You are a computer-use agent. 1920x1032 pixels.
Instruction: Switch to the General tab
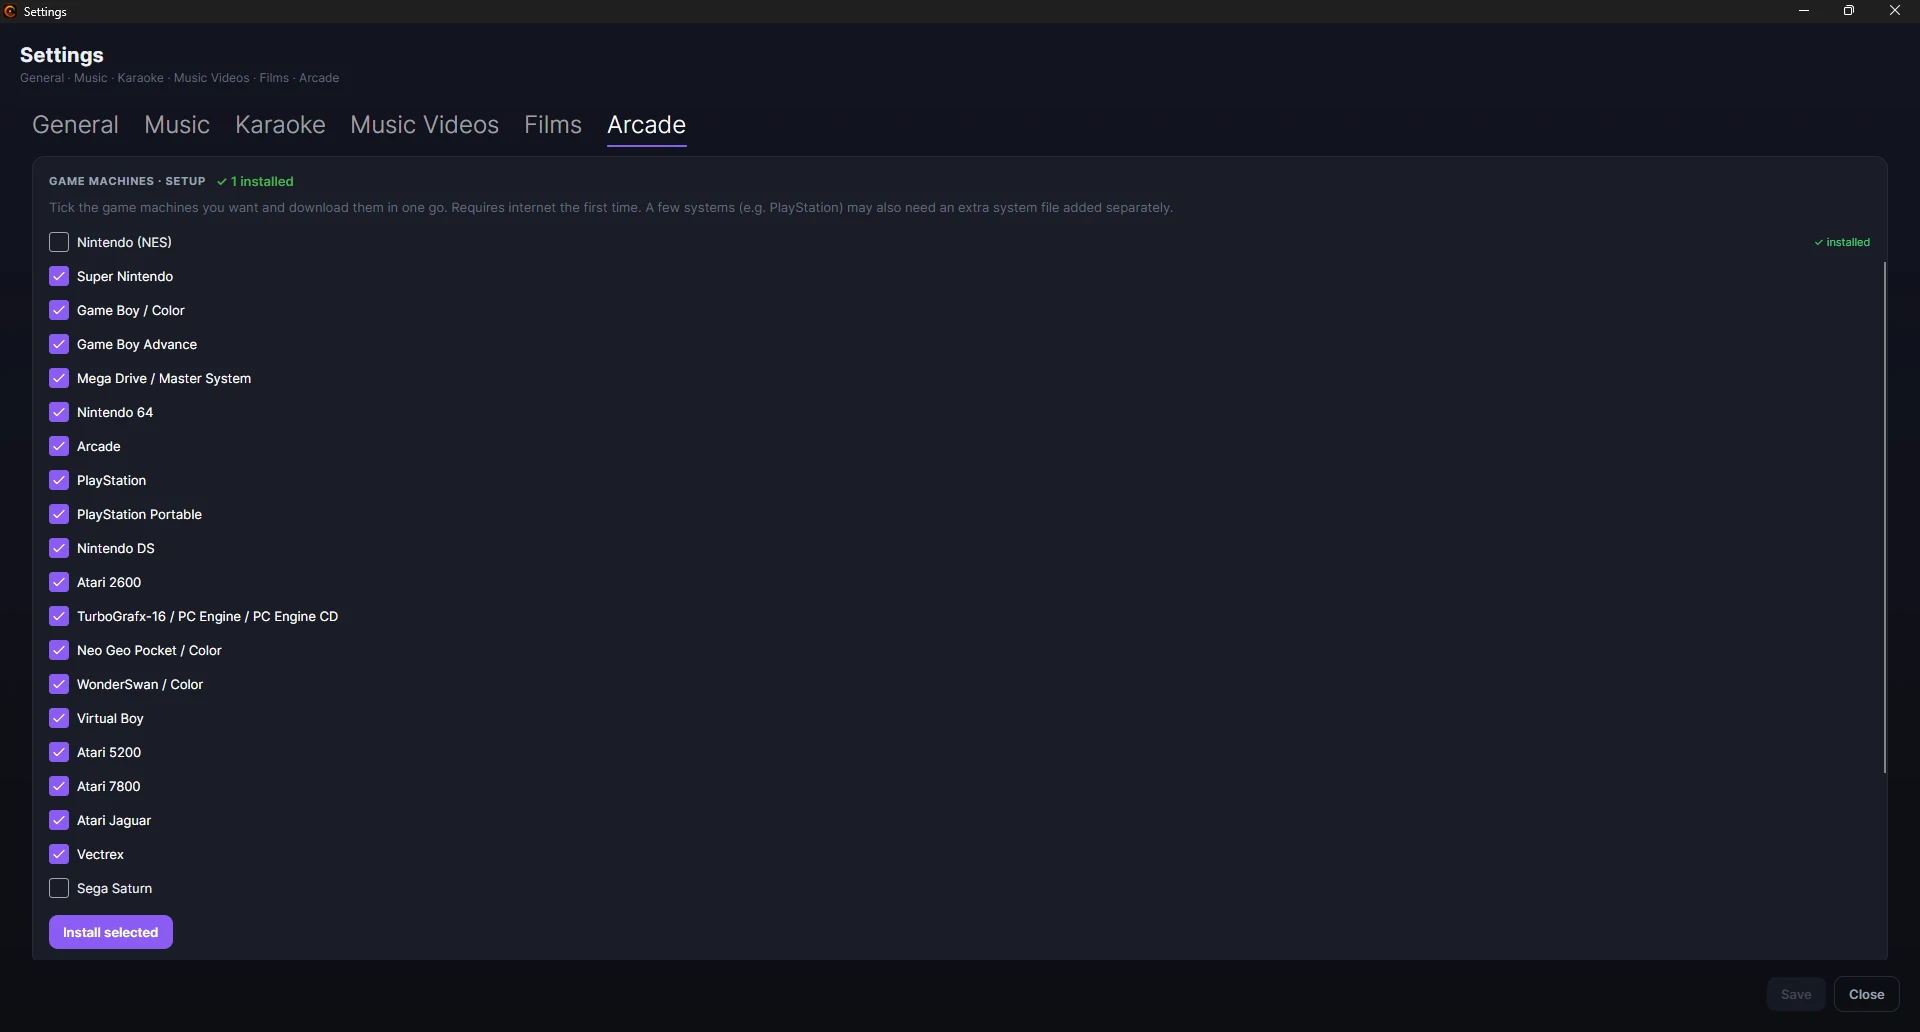(x=76, y=125)
